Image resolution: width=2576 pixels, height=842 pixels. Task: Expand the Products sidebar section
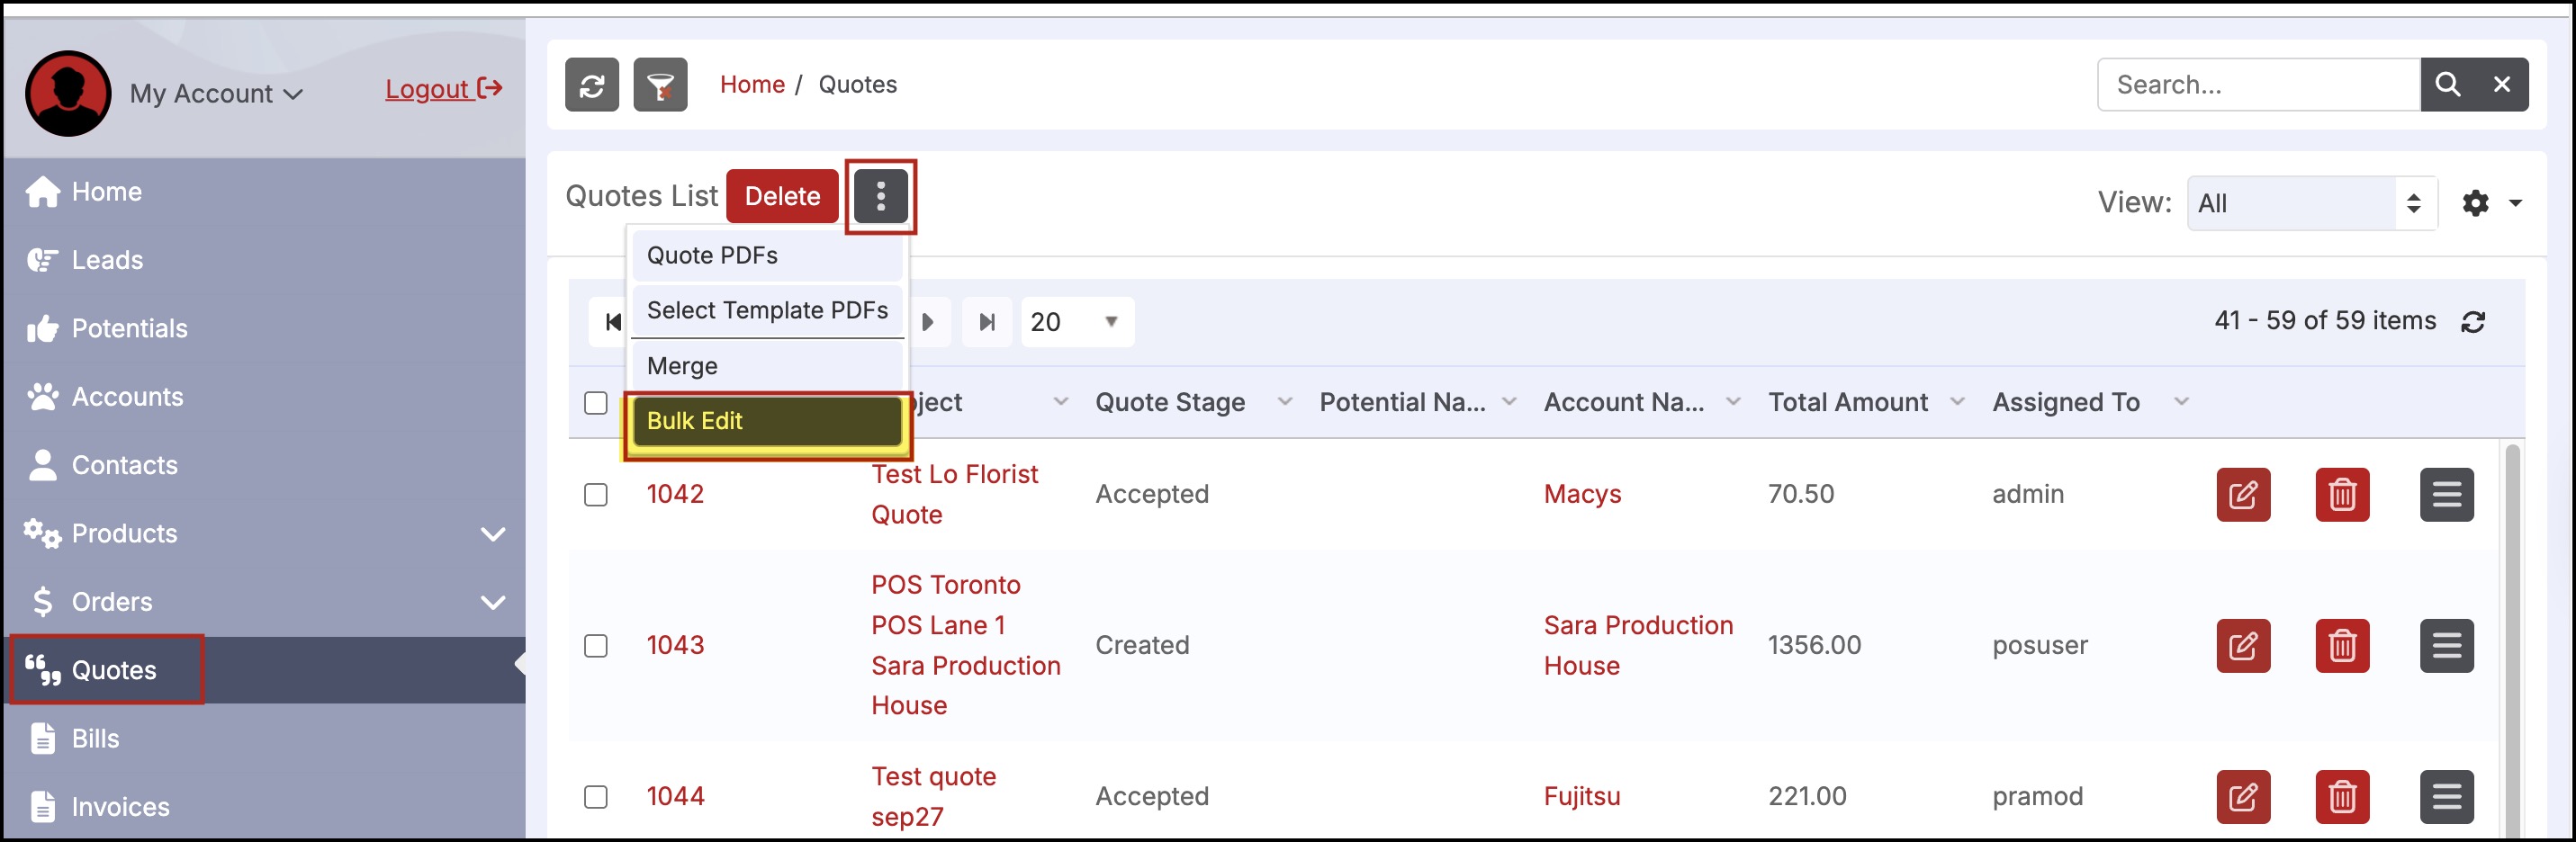pos(492,534)
